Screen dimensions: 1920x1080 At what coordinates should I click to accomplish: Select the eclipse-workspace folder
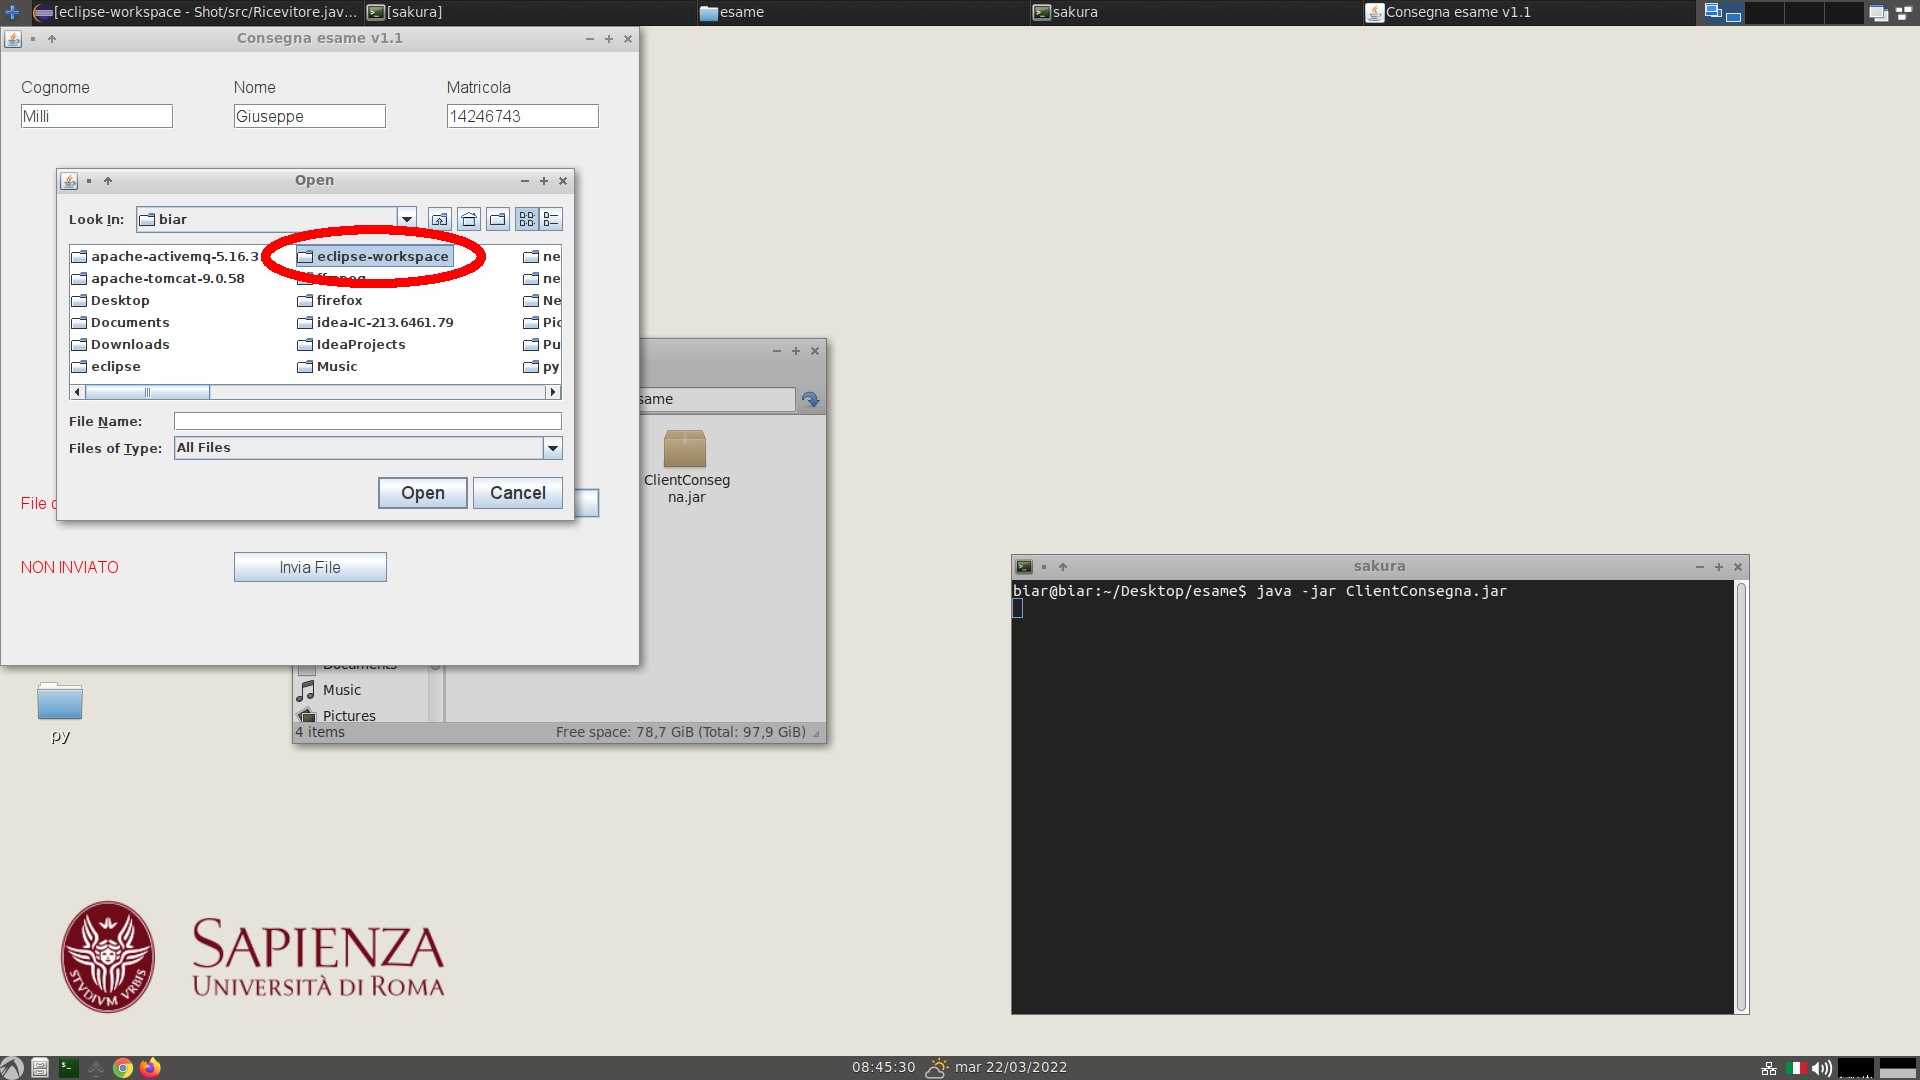tap(382, 257)
